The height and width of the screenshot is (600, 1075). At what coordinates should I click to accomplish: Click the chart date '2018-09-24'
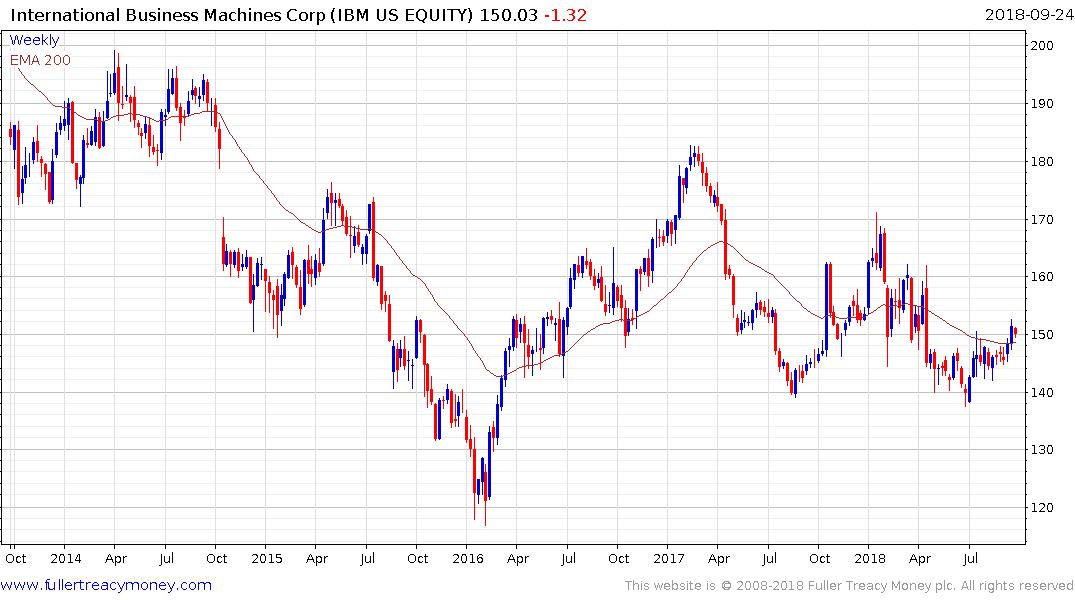1029,15
